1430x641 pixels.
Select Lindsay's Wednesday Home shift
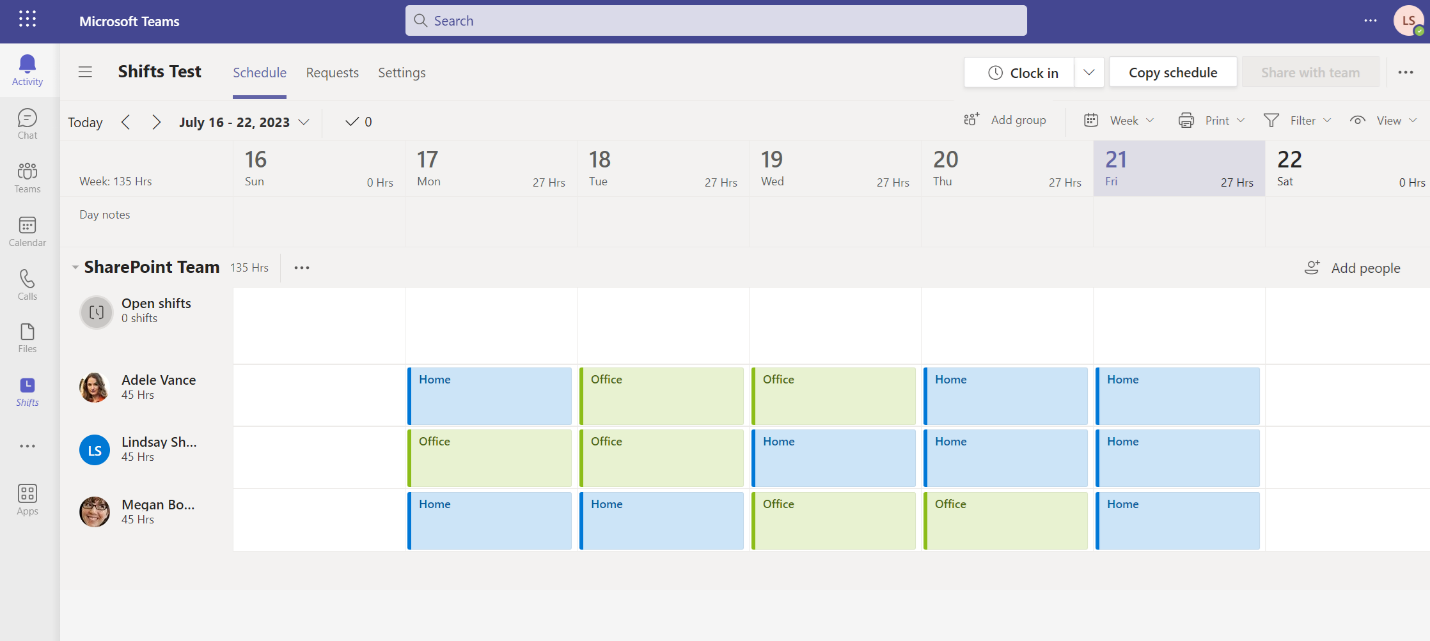[x=834, y=458]
